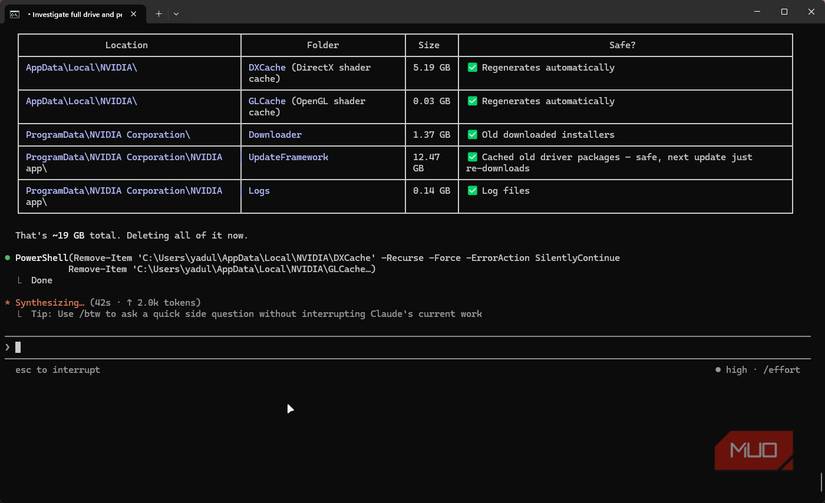This screenshot has width=825, height=503.
Task: Close the terminal window
Action: pyautogui.click(x=811, y=12)
